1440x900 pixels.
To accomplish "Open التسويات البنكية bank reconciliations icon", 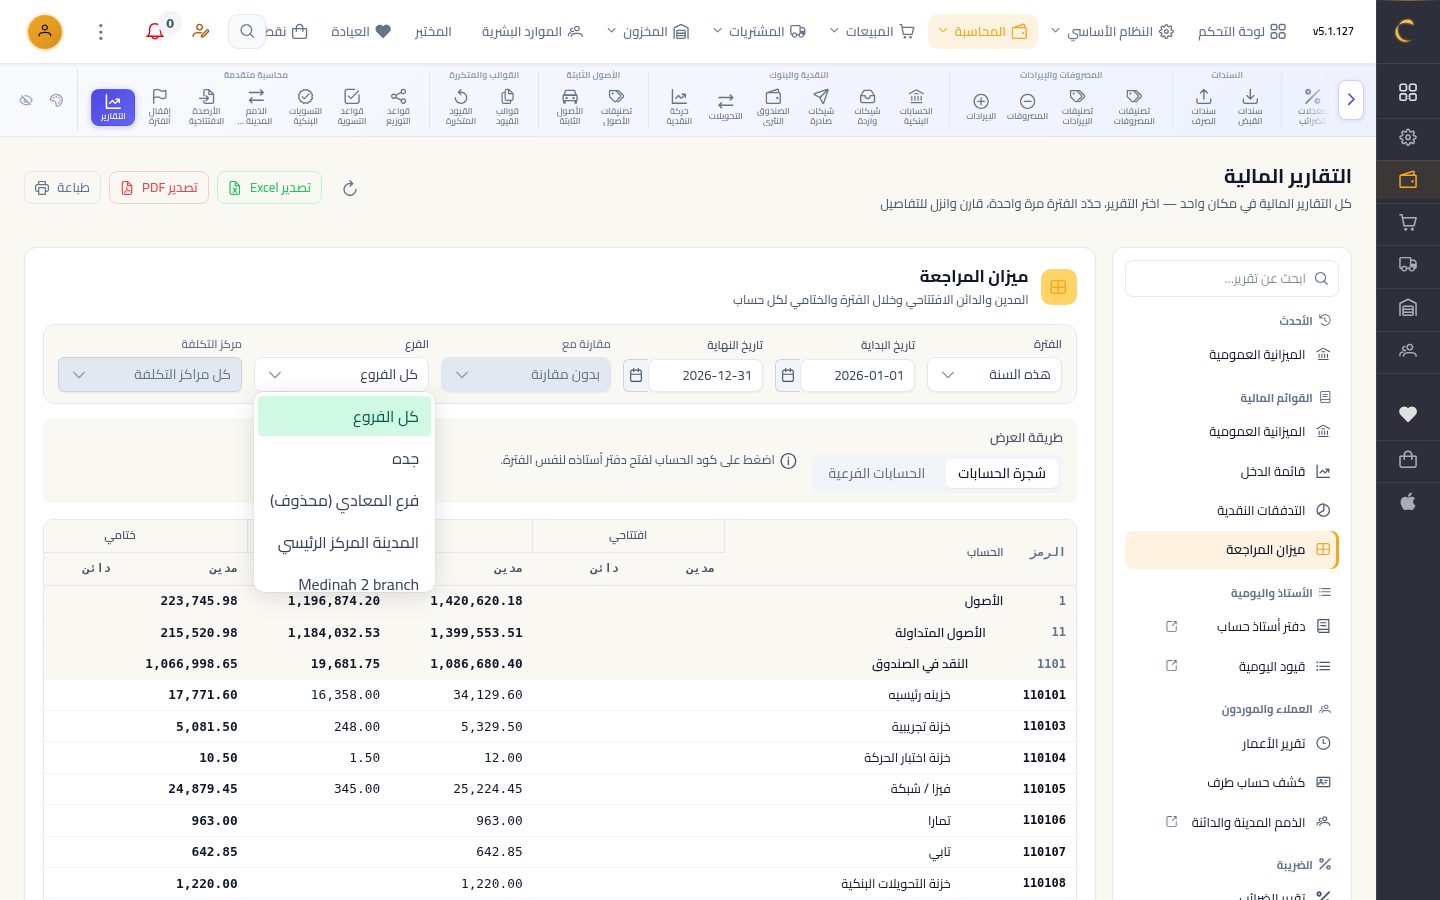I will [x=305, y=107].
